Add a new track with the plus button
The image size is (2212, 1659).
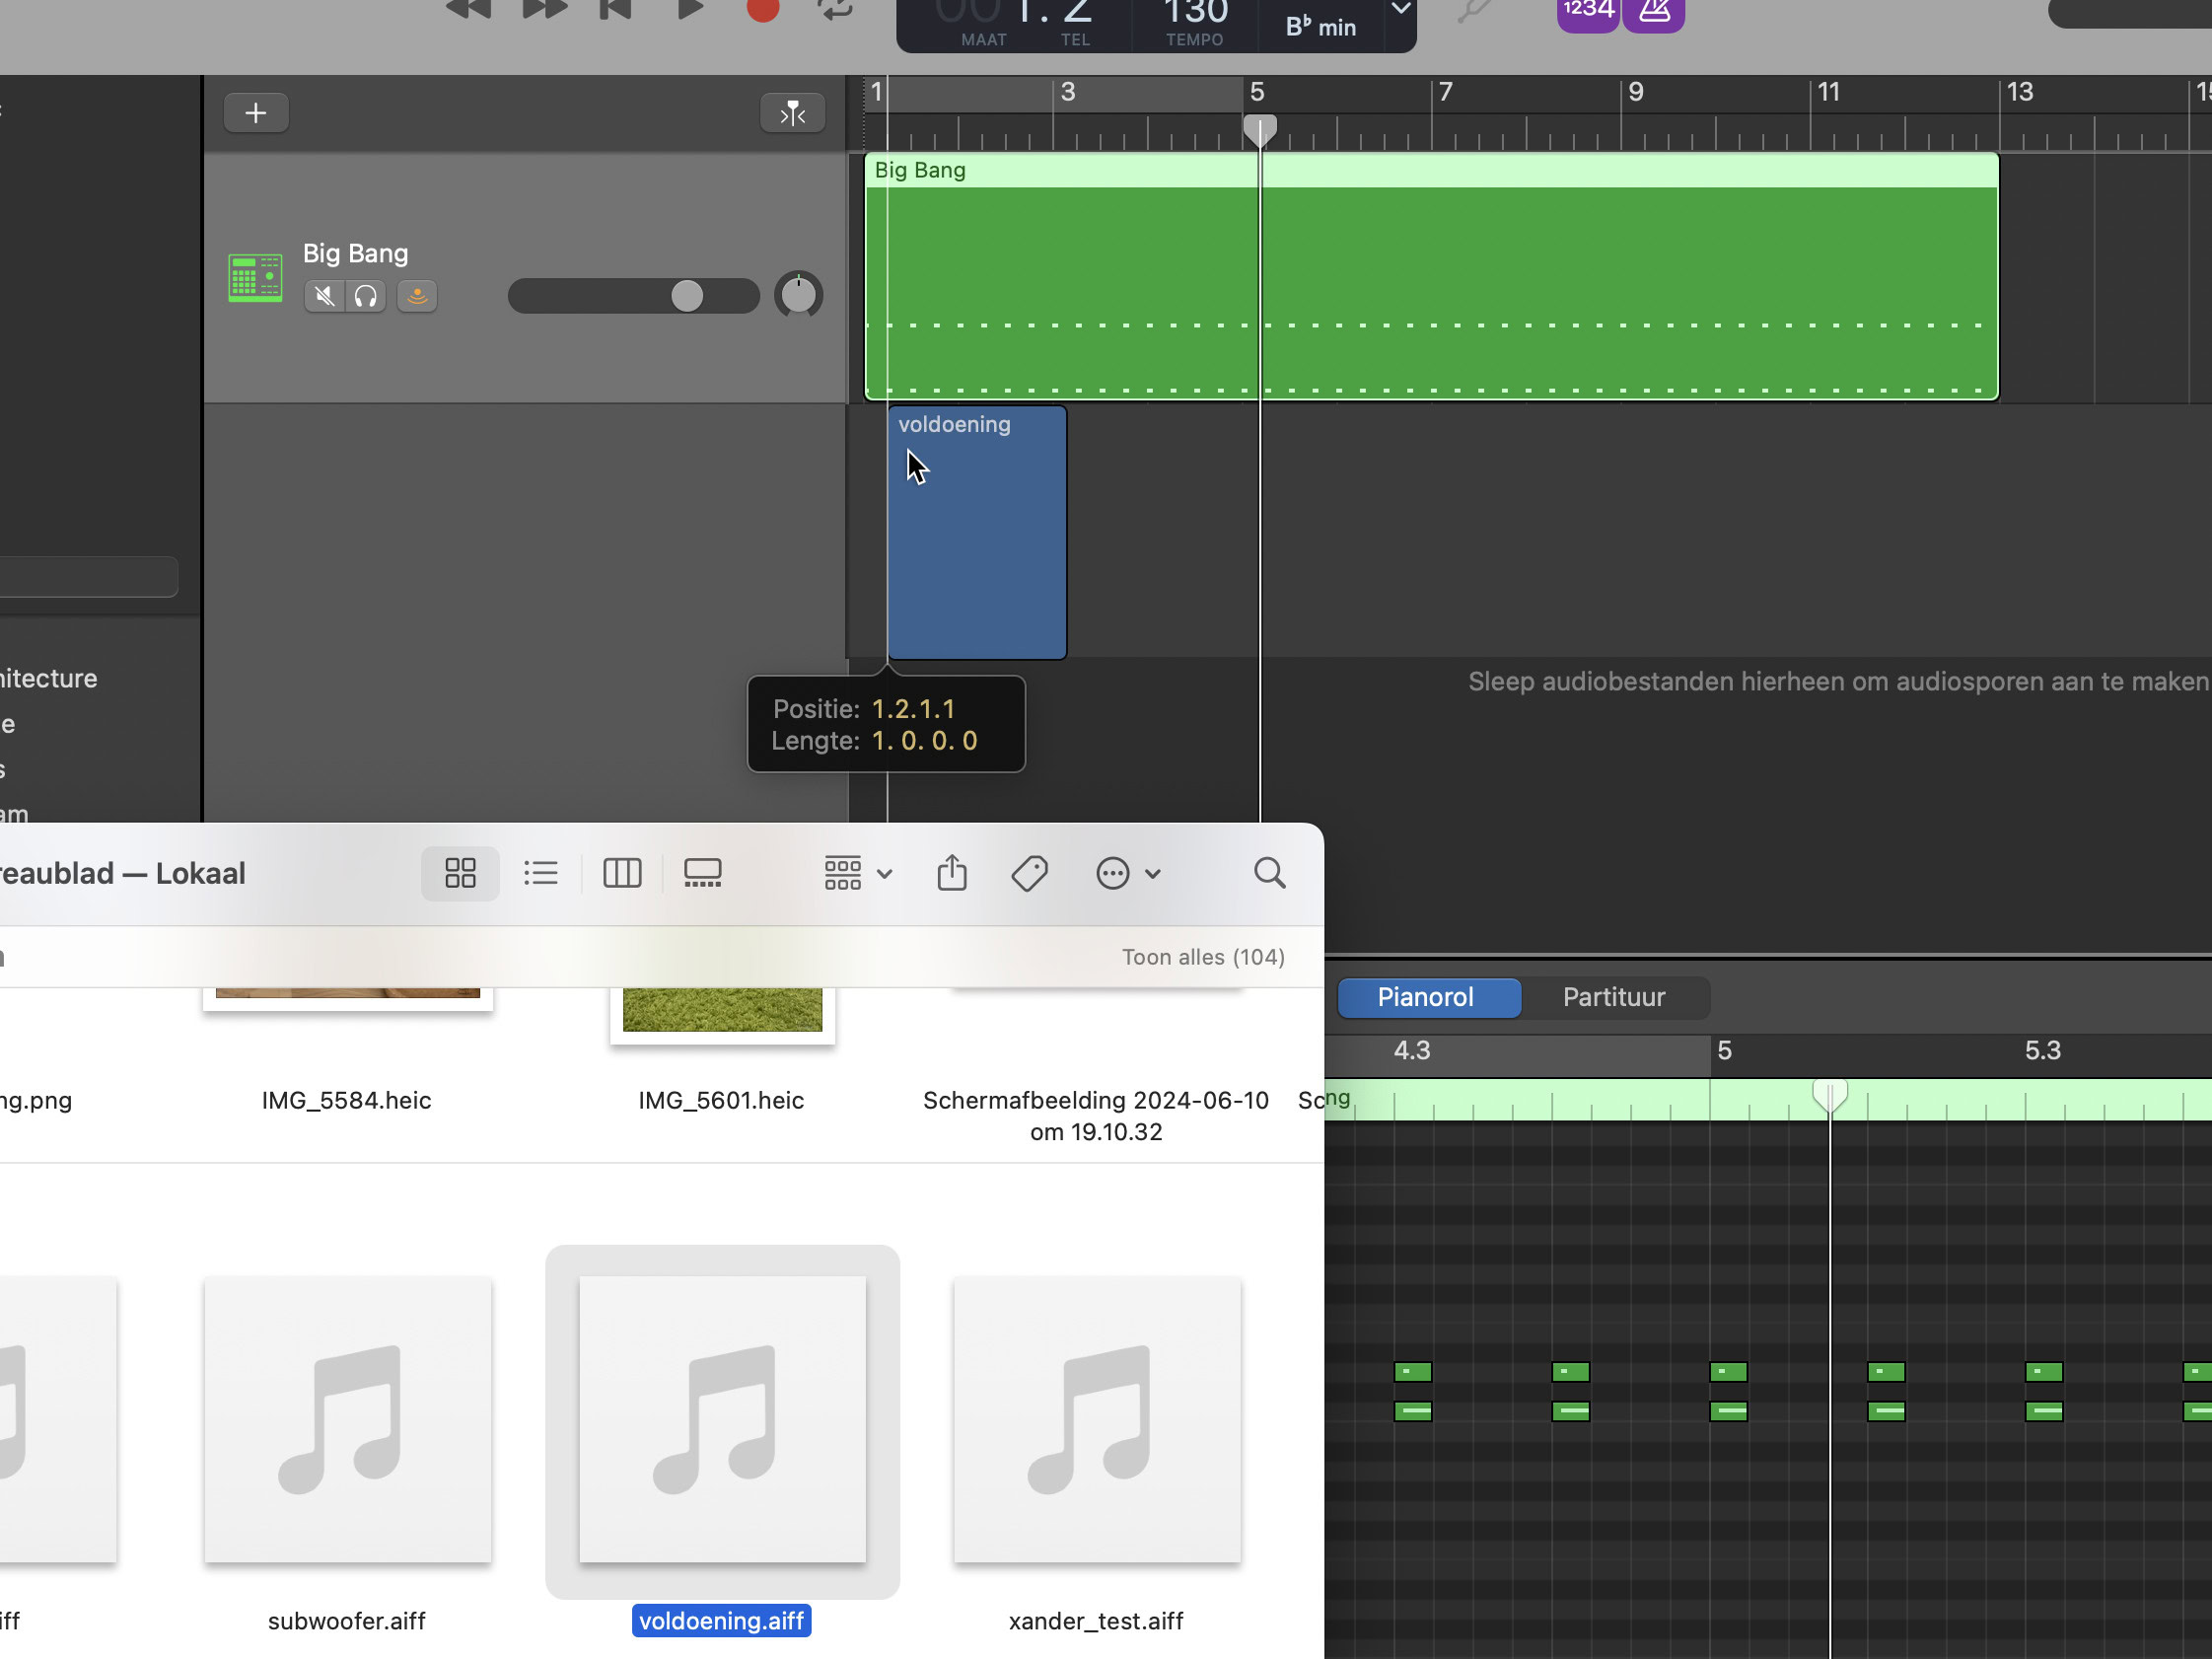pyautogui.click(x=256, y=112)
